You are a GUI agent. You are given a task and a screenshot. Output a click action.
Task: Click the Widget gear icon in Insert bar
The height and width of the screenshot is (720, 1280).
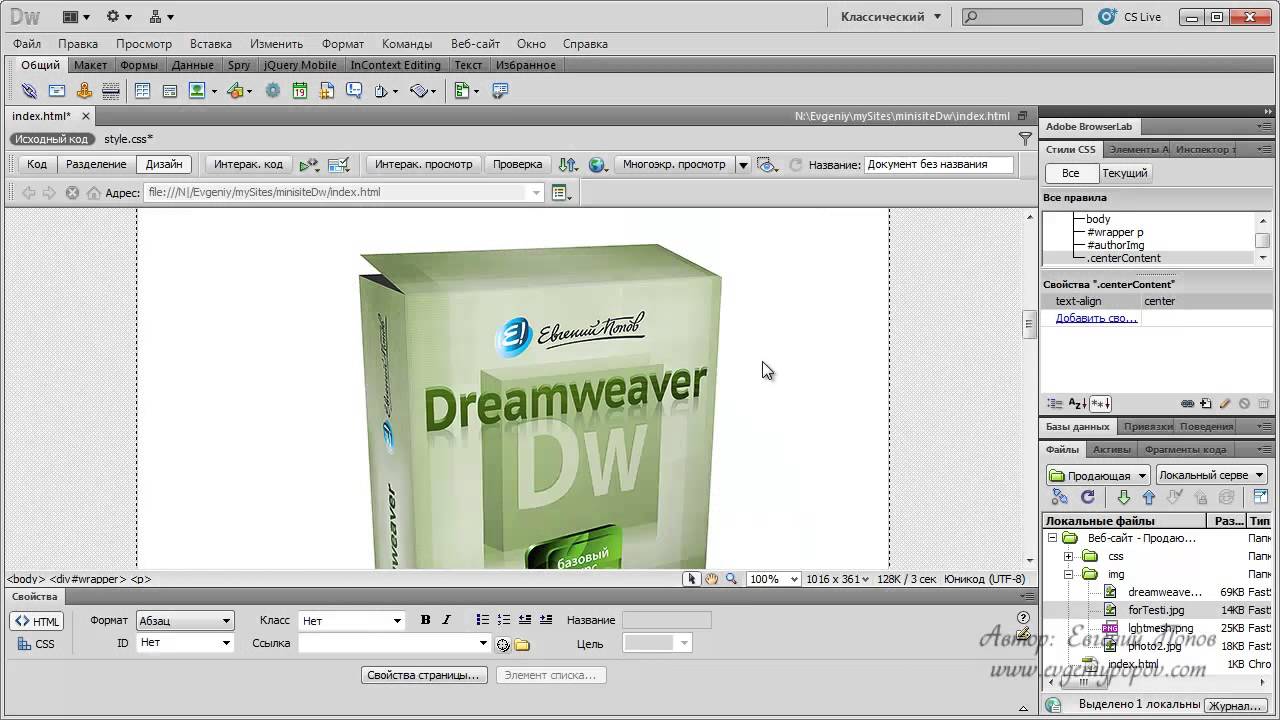(x=272, y=91)
